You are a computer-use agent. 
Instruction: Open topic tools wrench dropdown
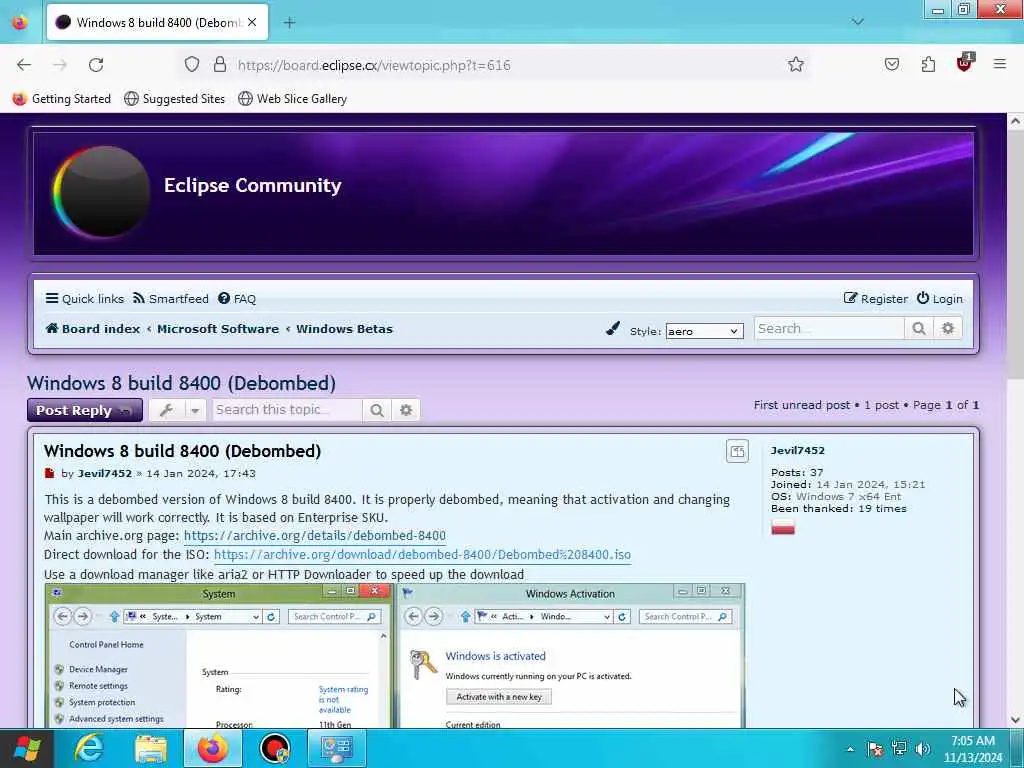point(178,410)
